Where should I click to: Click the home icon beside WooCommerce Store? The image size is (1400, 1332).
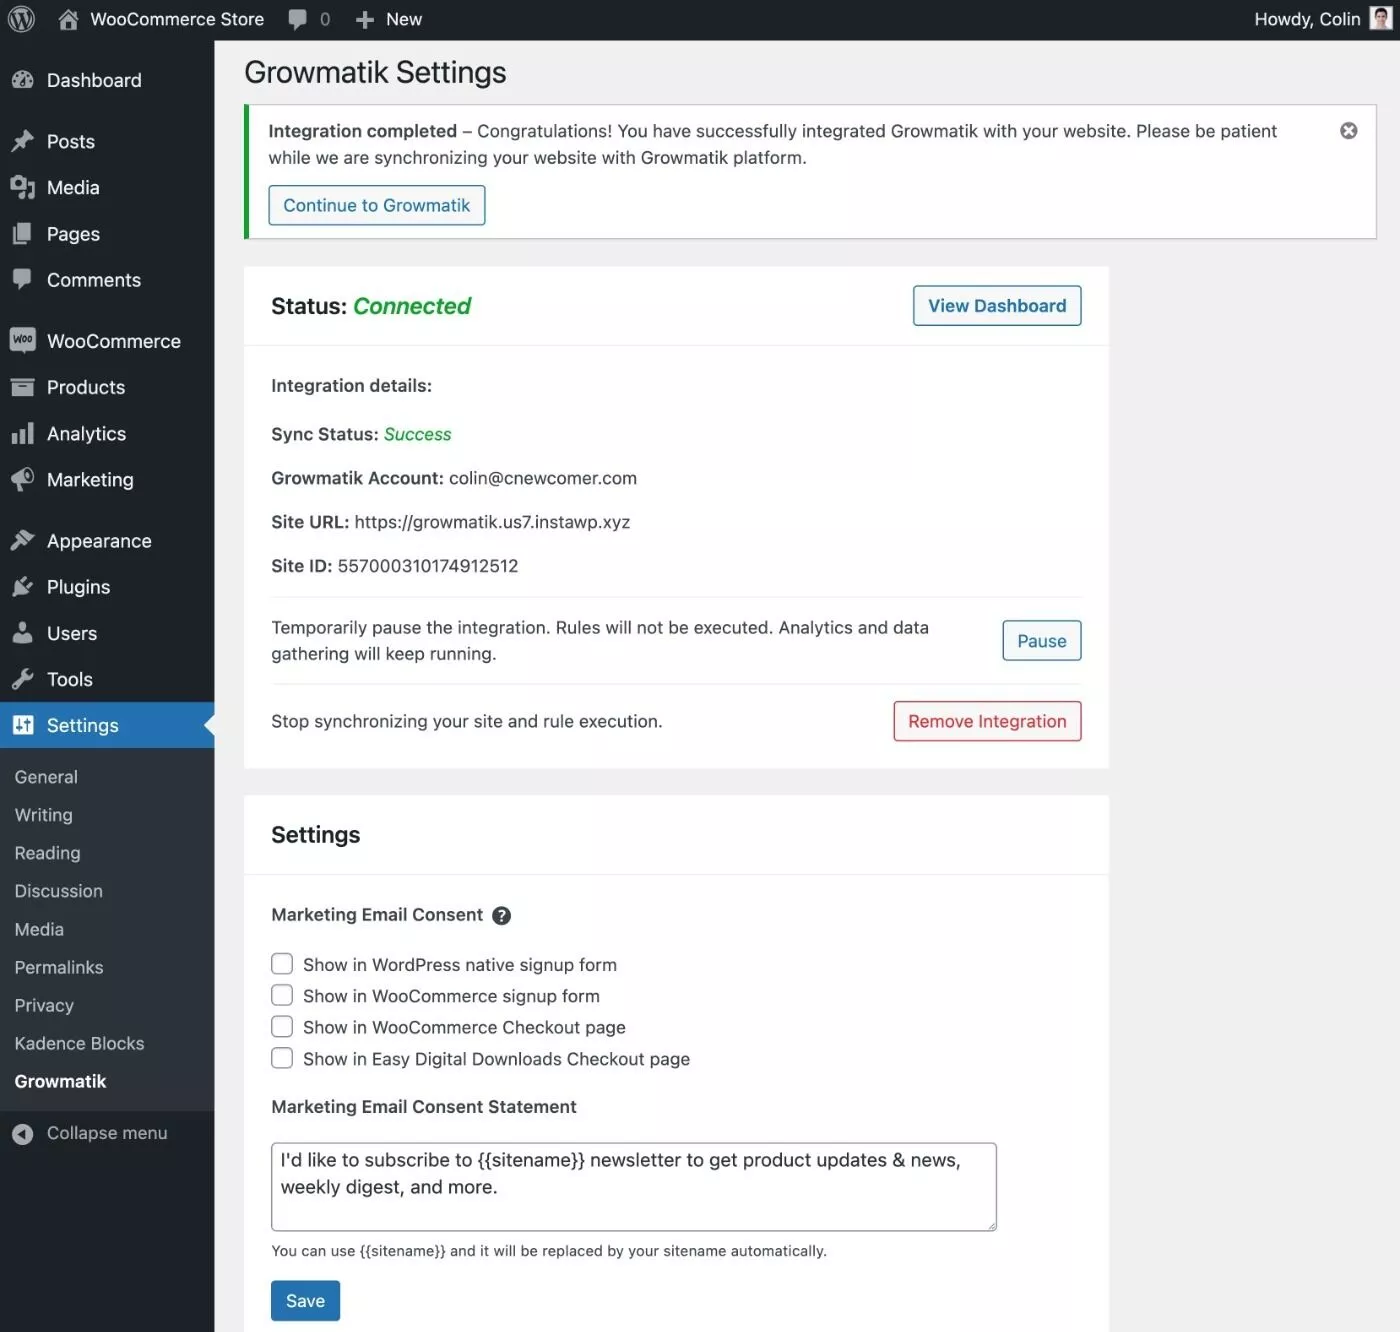pos(68,19)
